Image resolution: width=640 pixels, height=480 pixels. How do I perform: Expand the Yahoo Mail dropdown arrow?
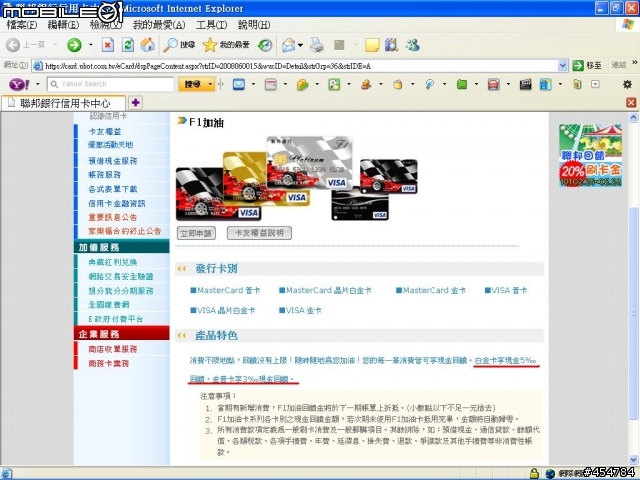point(253,84)
